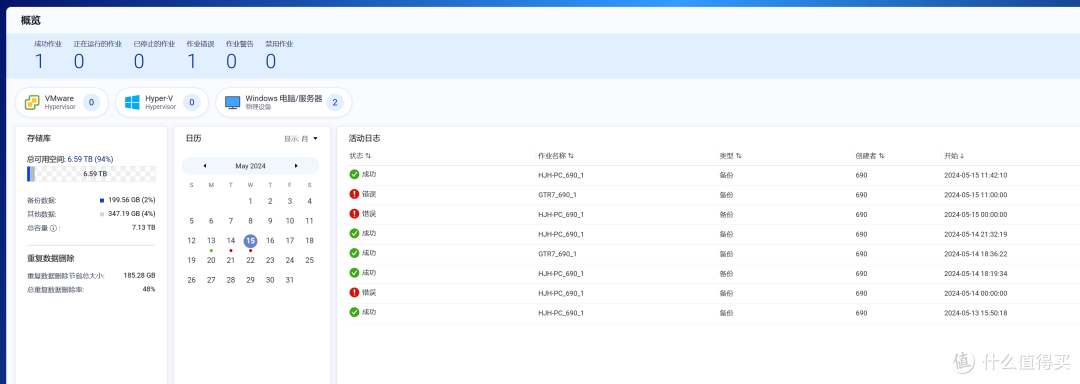Click the 正在运行的作业 count
Image resolution: width=1080 pixels, height=384 pixels.
(79, 62)
